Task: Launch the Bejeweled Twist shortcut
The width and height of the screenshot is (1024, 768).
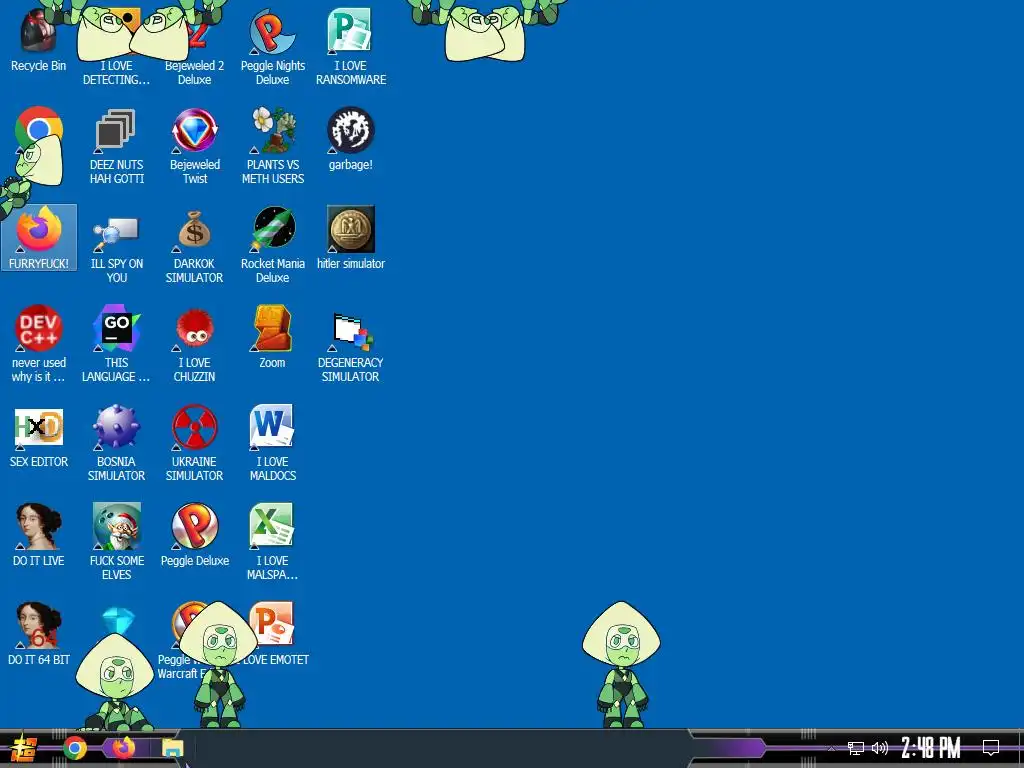Action: [195, 146]
